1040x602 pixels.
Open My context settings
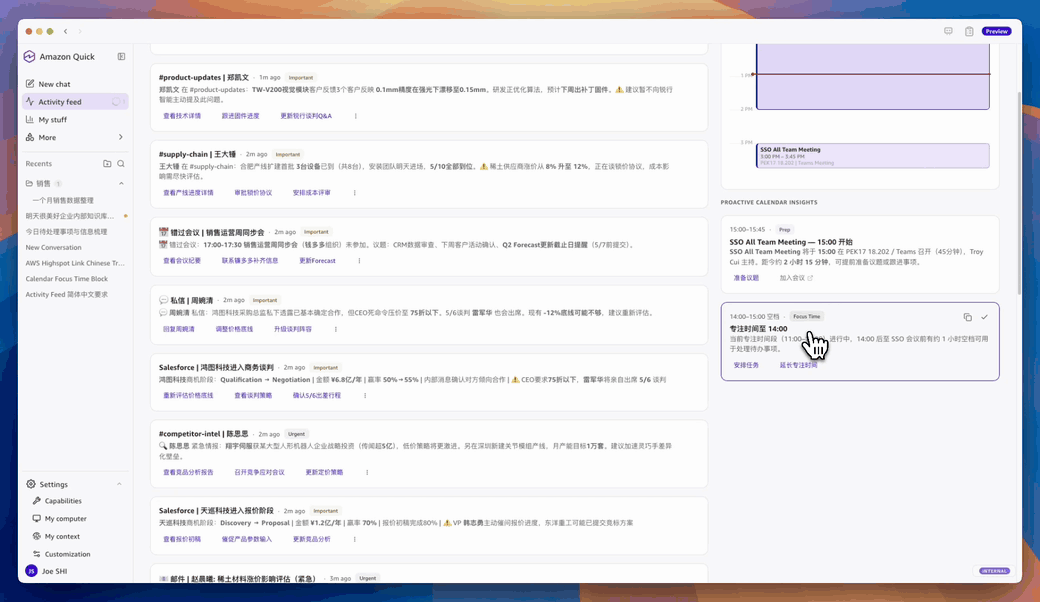pyautogui.click(x=62, y=536)
